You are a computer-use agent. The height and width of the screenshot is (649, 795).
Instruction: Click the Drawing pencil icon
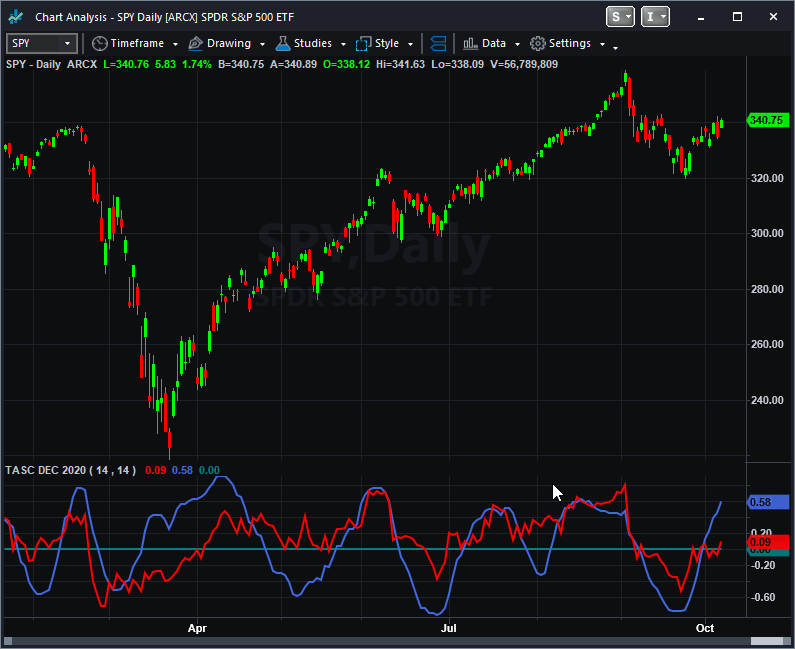tap(195, 44)
